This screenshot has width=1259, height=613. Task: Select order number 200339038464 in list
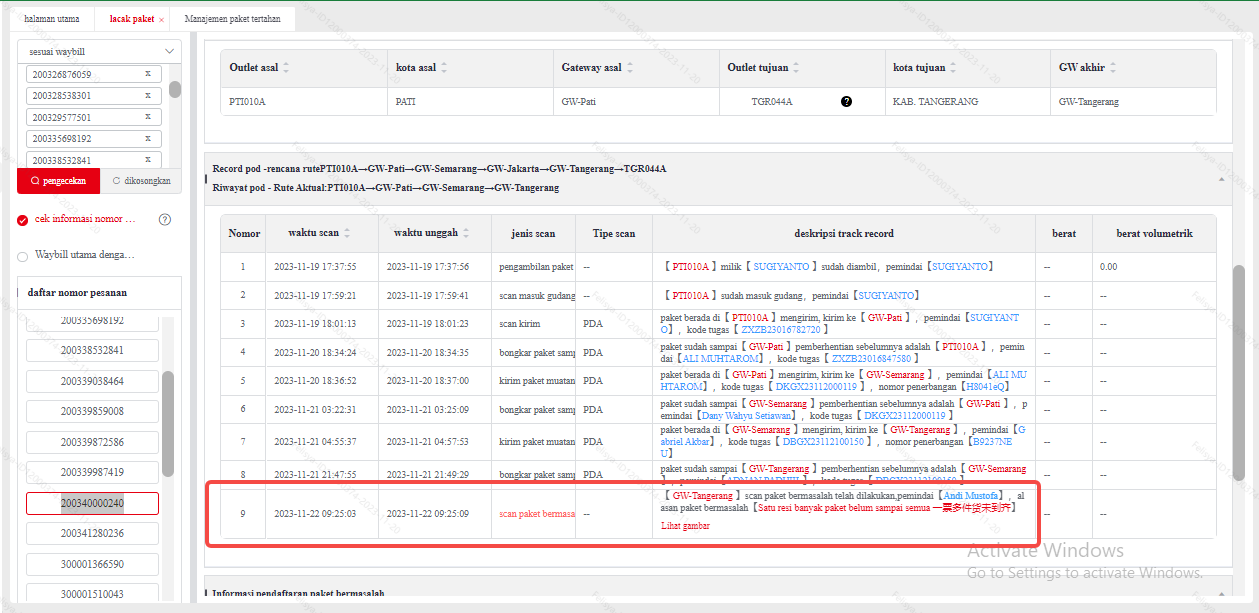[92, 381]
